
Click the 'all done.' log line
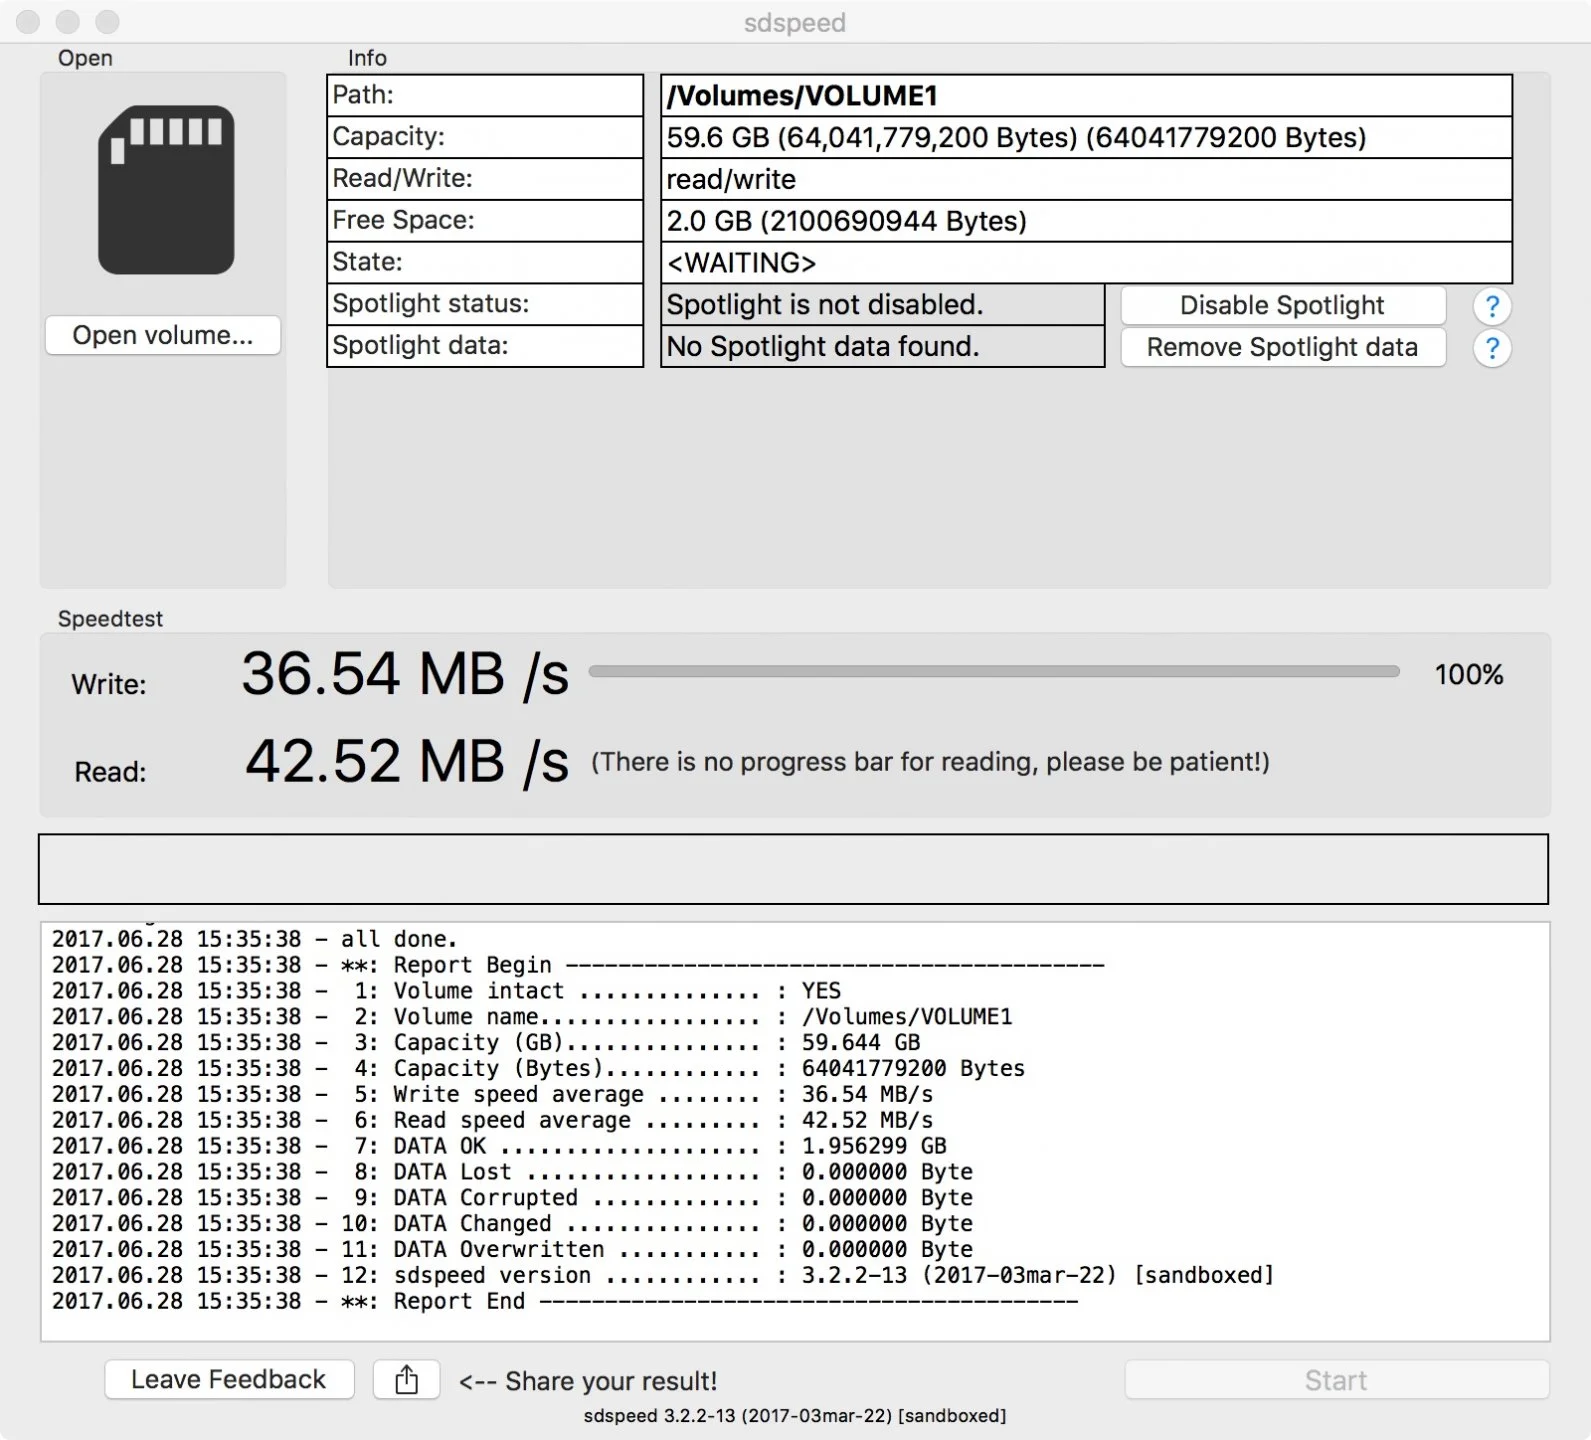(x=255, y=939)
